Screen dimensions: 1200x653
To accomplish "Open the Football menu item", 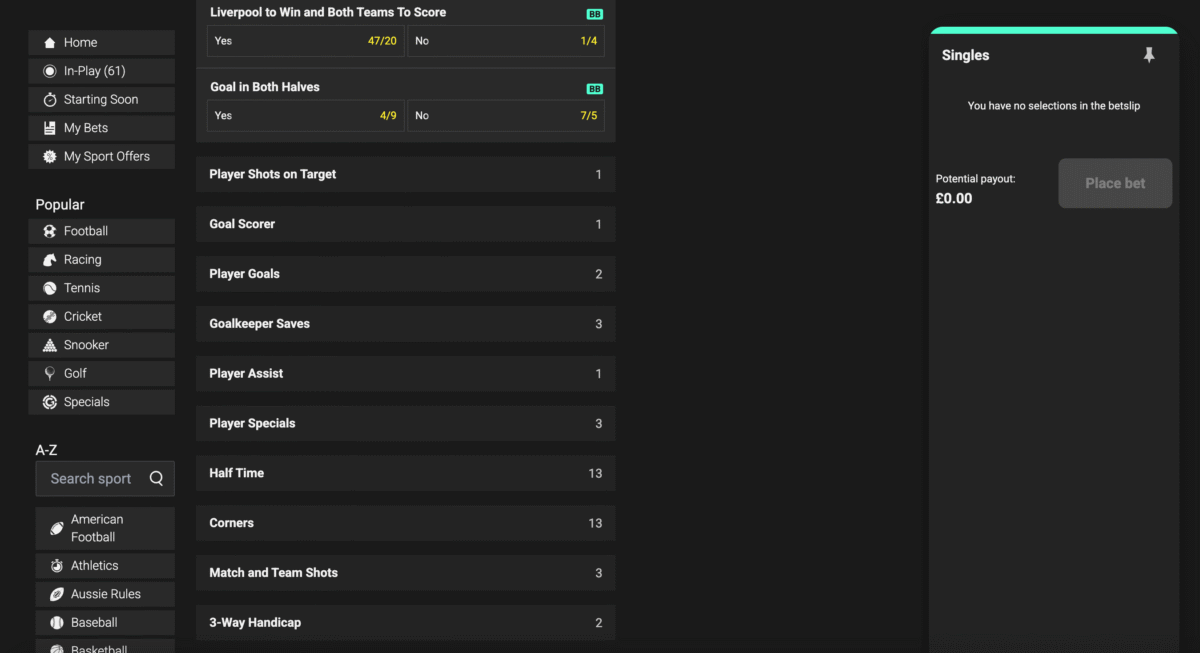I will (x=101, y=231).
